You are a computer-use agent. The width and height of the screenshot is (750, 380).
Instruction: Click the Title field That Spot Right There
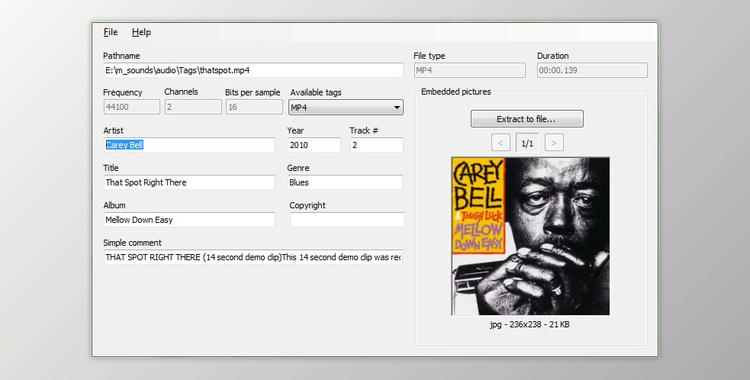pos(189,182)
